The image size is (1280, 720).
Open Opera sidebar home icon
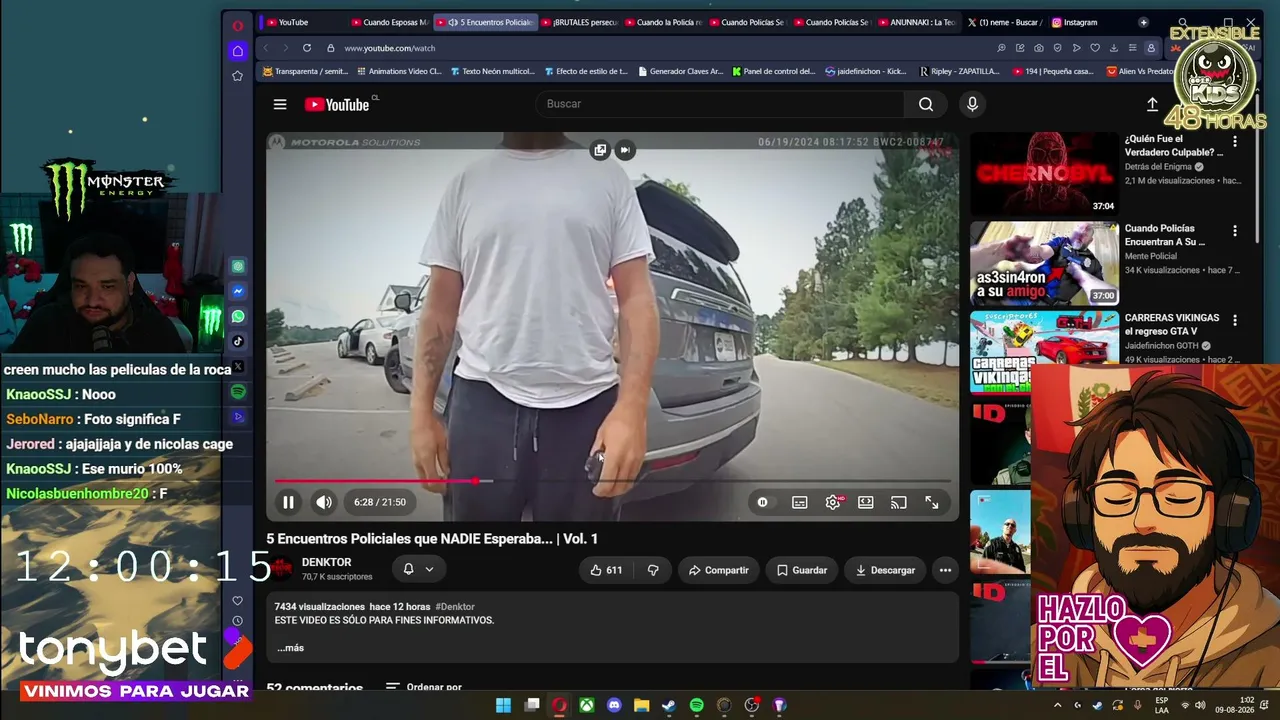tap(237, 50)
